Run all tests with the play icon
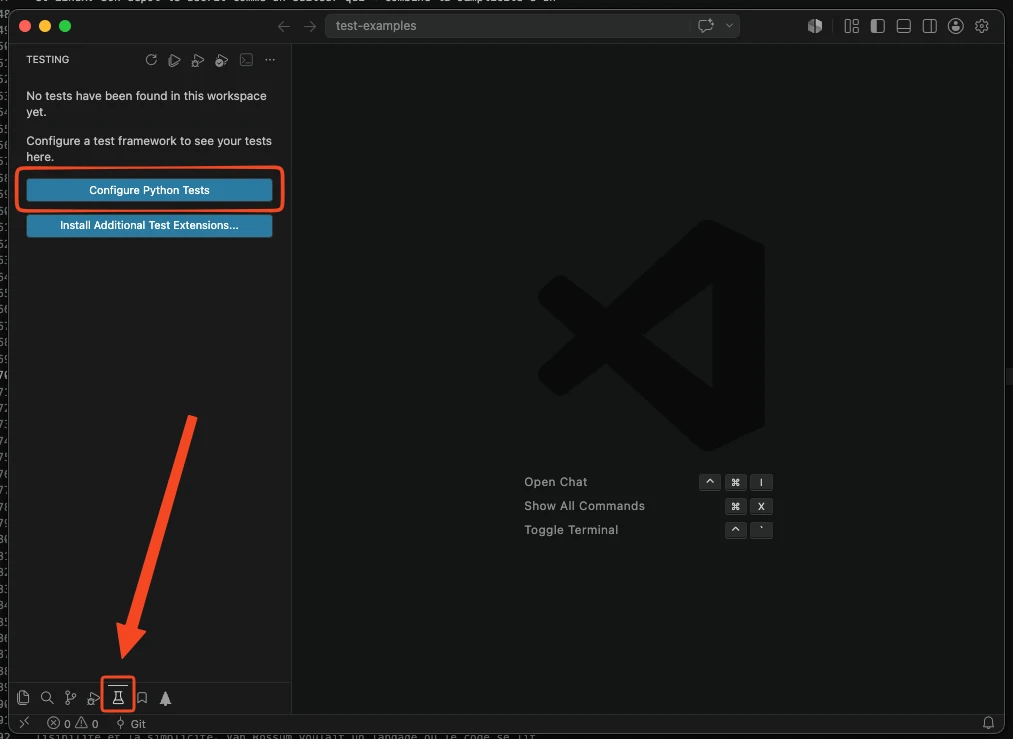 174,60
